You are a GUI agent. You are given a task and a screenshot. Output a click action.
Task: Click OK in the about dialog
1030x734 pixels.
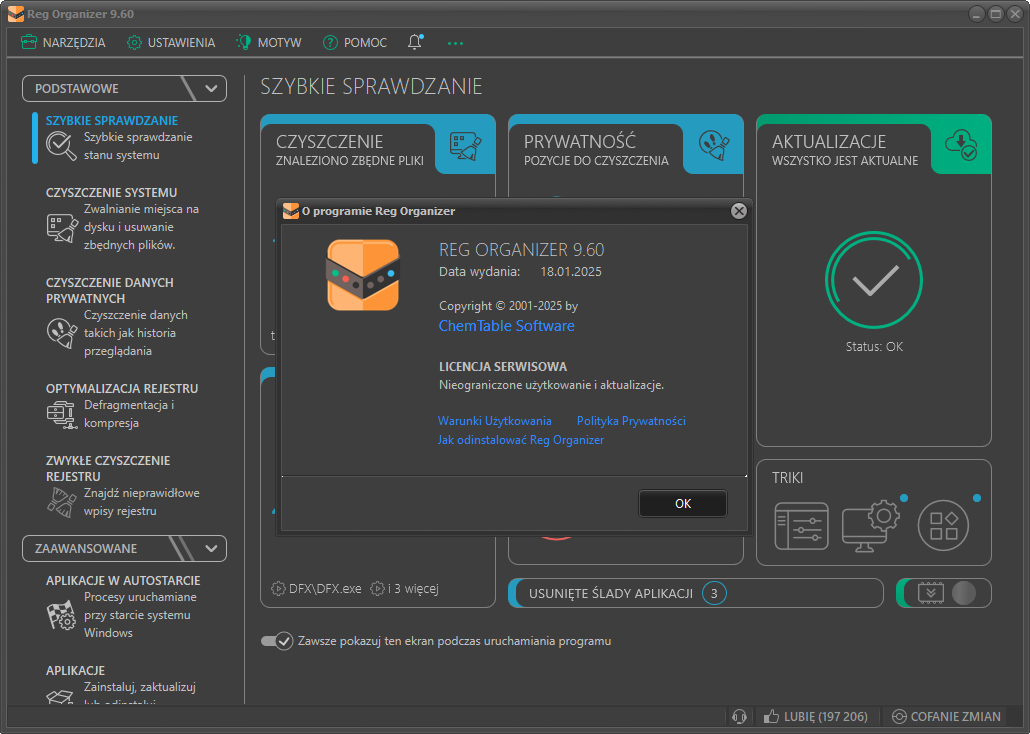coord(683,503)
